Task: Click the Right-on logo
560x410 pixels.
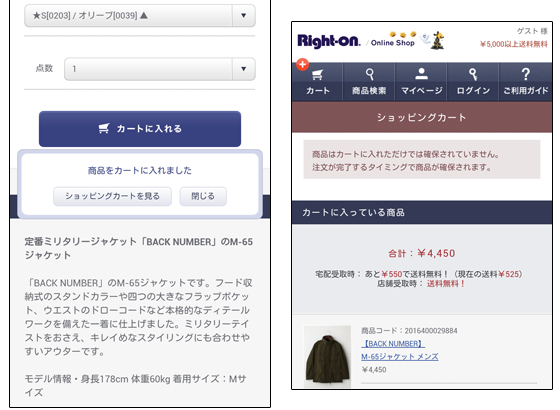Action: [329, 41]
